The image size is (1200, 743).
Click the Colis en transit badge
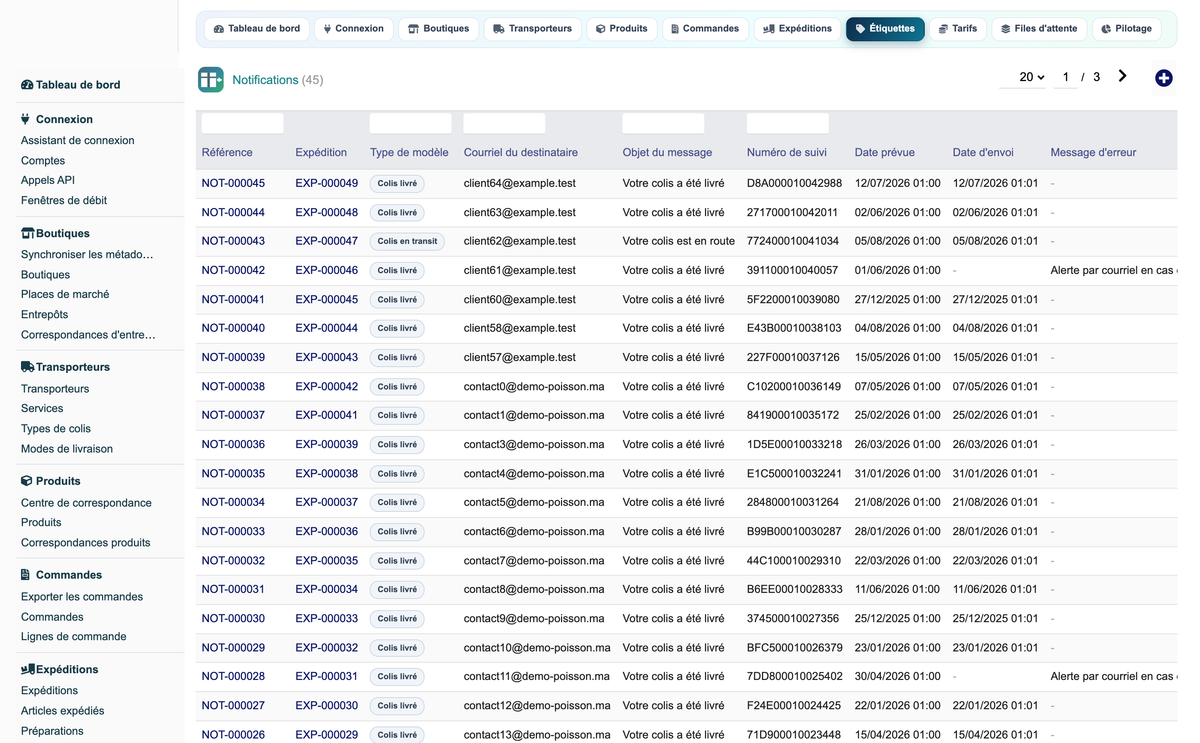[x=407, y=241]
